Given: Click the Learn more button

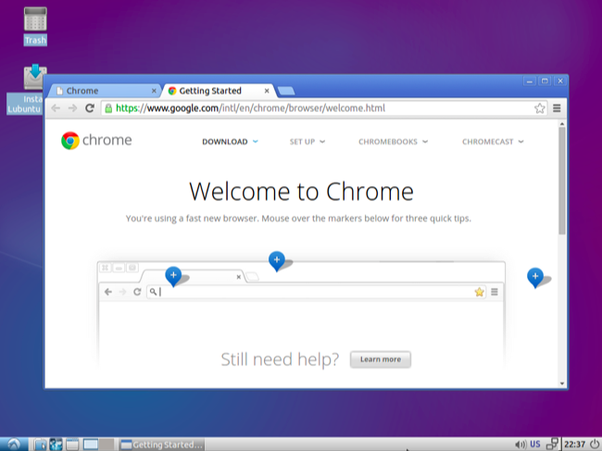Looking at the screenshot, I should tap(380, 360).
